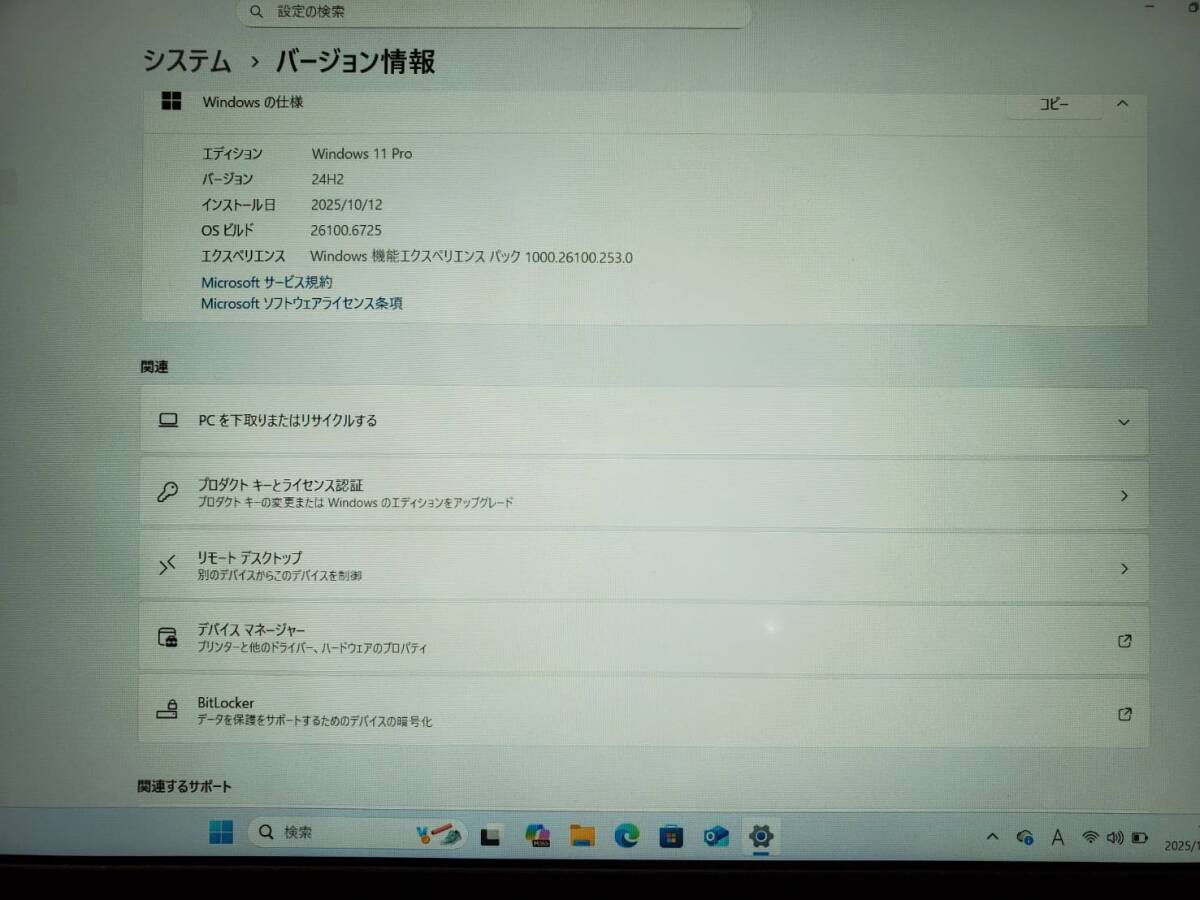Click the BitLocker lock drive icon
The width and height of the screenshot is (1200, 900).
pos(168,710)
